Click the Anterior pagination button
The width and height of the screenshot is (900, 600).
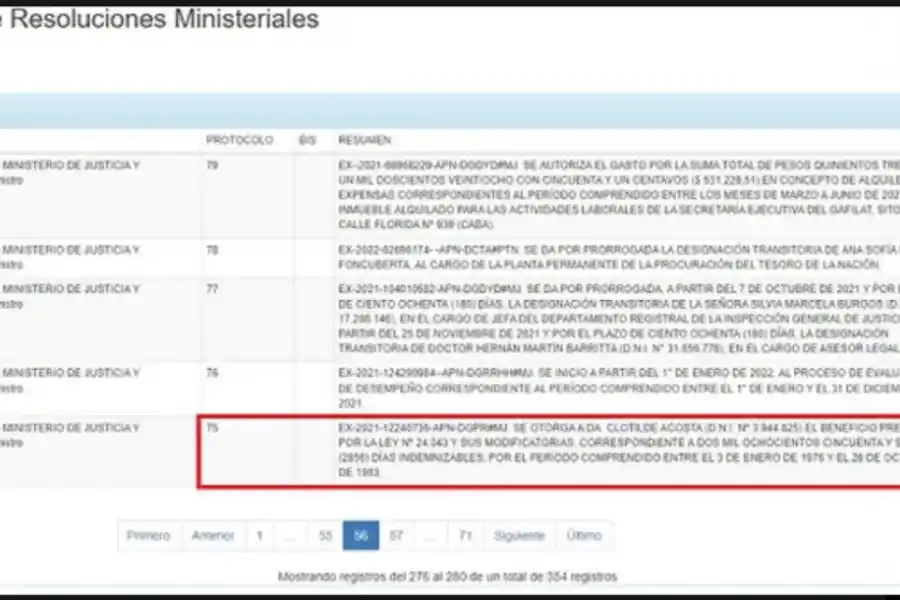tap(212, 535)
